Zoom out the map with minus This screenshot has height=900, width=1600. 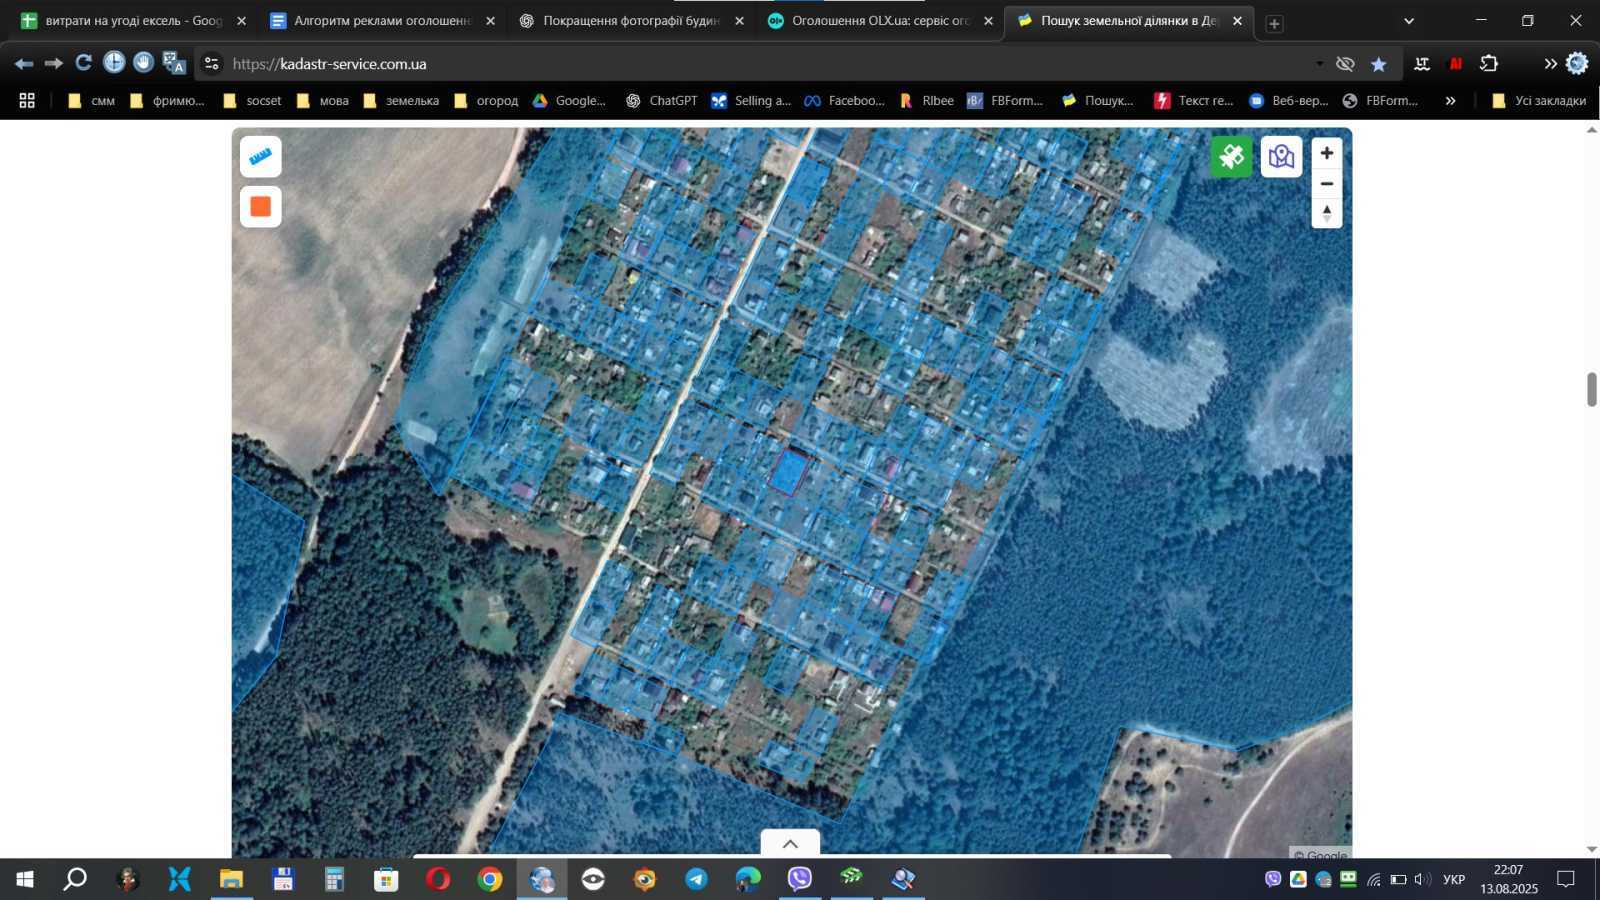point(1327,184)
